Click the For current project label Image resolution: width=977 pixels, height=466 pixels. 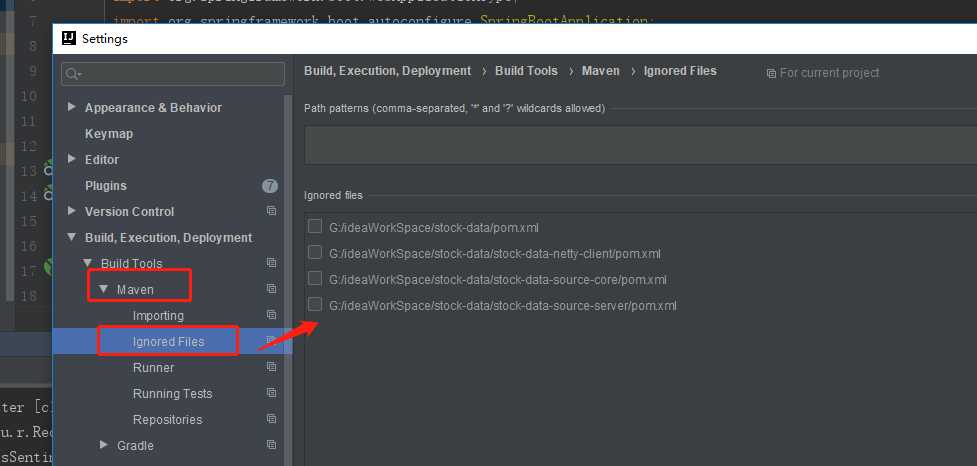(829, 73)
